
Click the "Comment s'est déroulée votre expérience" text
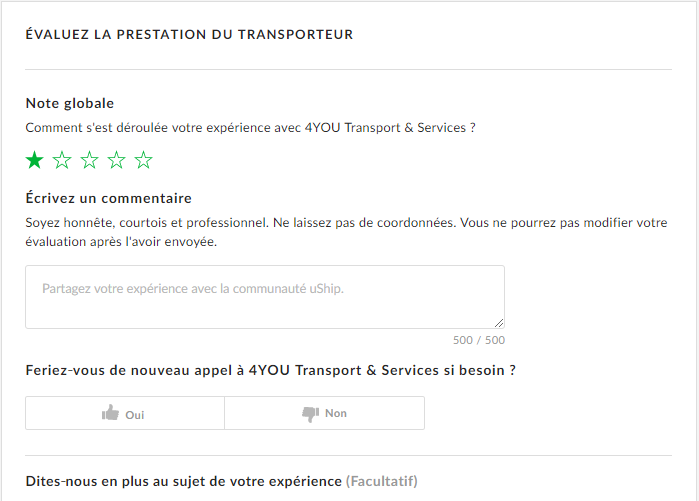pos(250,128)
